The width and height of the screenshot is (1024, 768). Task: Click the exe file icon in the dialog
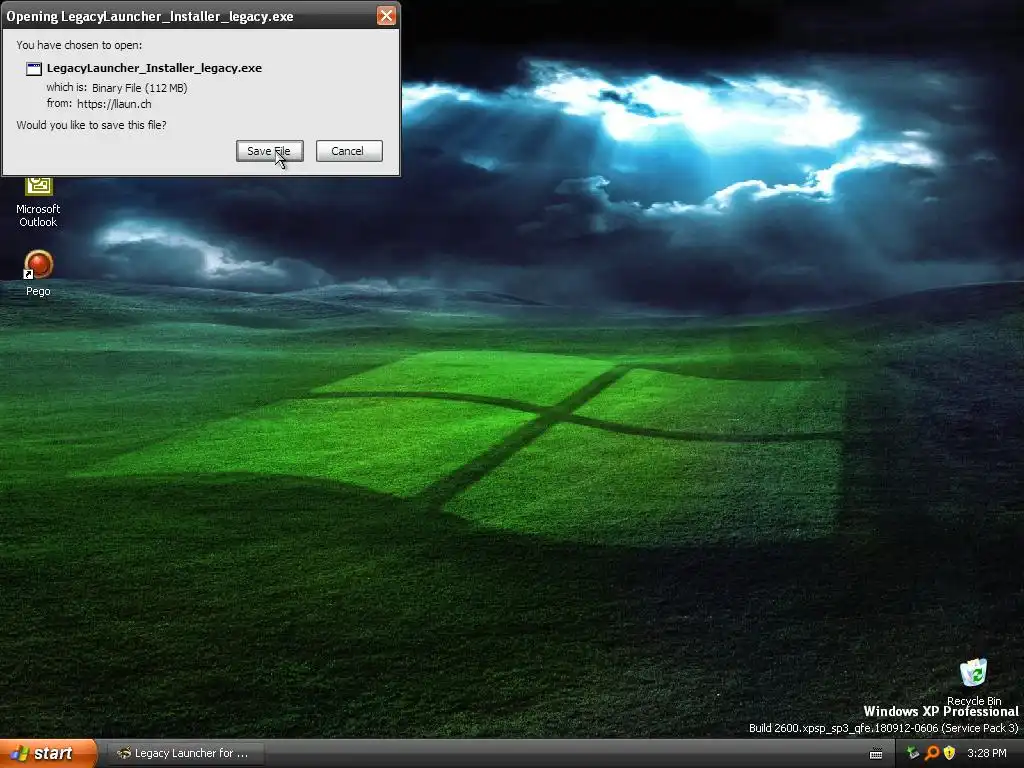click(x=34, y=69)
